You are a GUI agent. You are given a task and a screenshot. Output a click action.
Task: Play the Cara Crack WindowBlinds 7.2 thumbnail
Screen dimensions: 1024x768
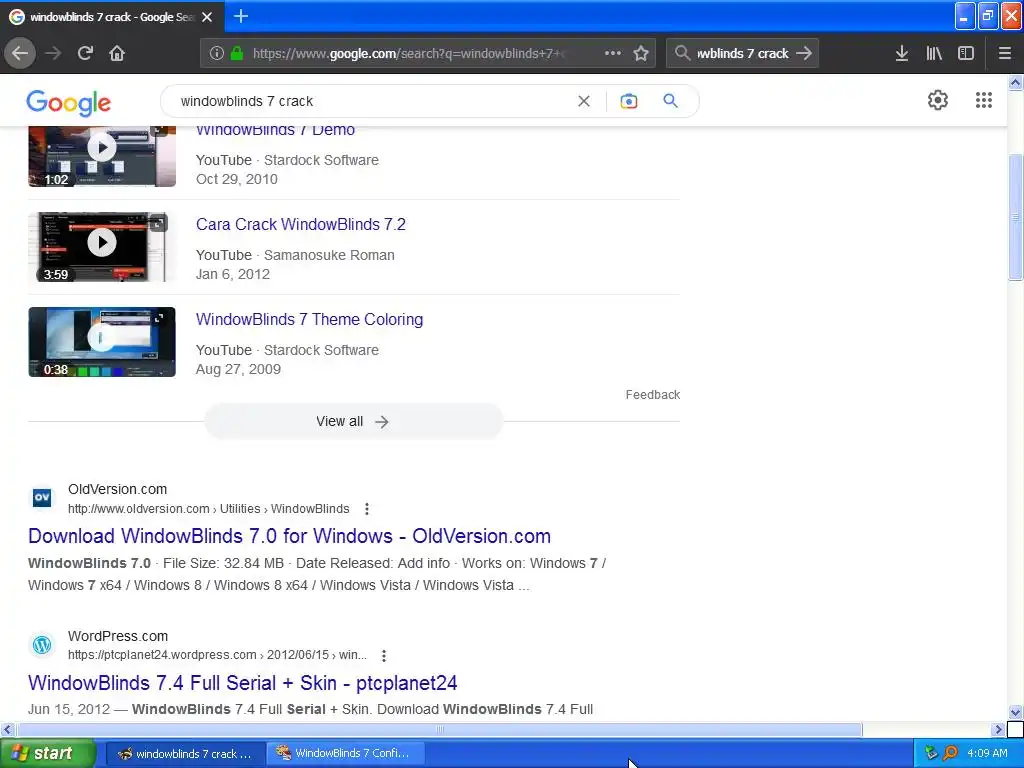[x=102, y=246]
